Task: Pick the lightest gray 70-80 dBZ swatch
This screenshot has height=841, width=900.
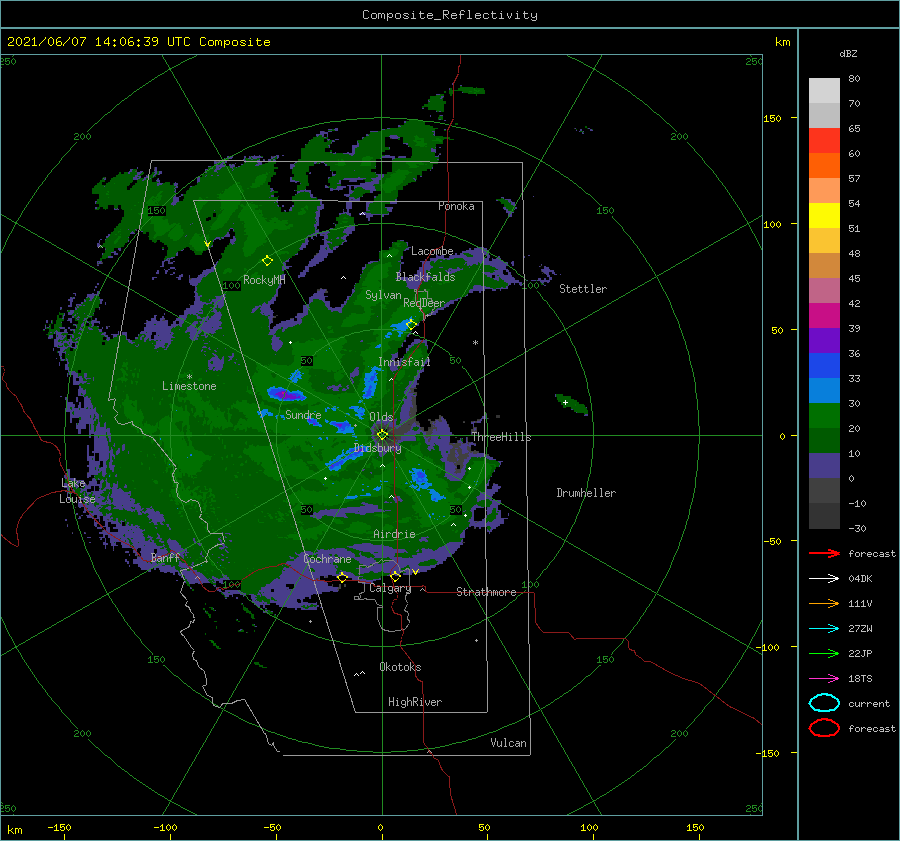Action: [824, 90]
